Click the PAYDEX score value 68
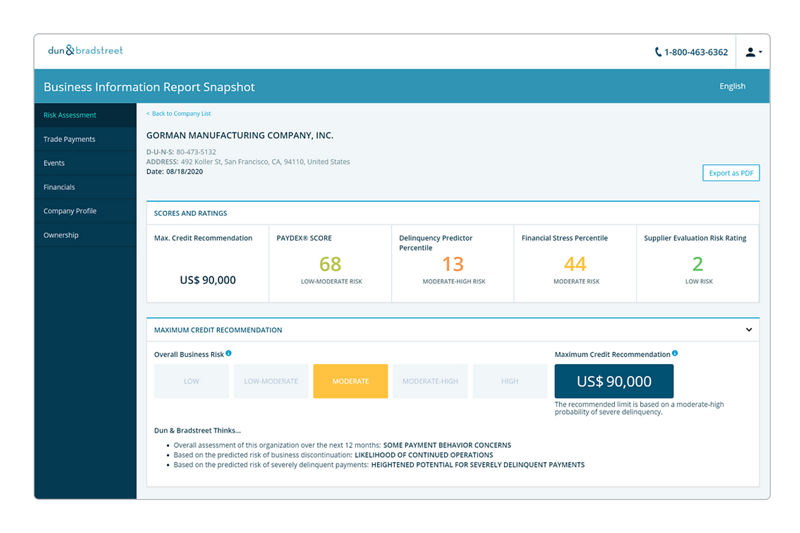Image resolution: width=800 pixels, height=533 pixels. (x=330, y=264)
